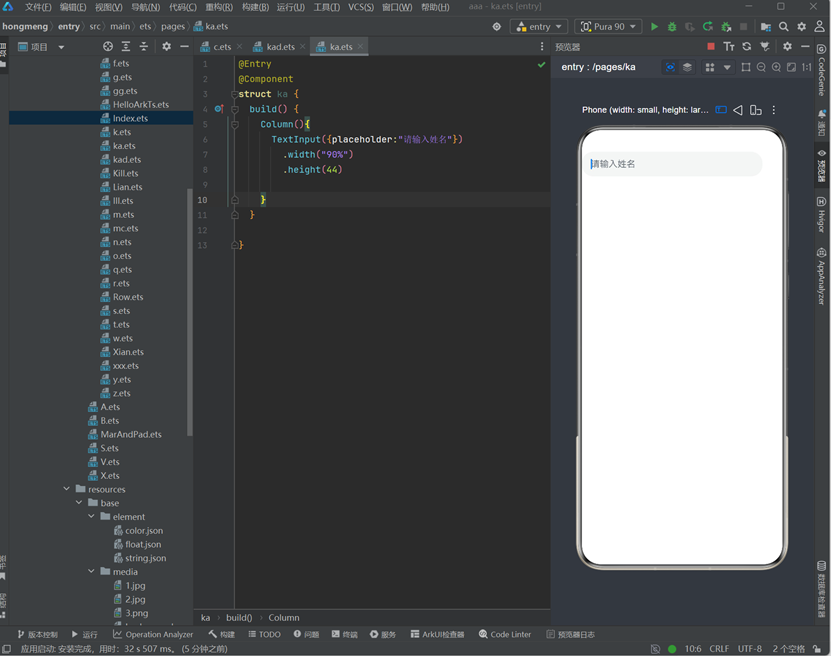
Task: Toggle inspector mode in previewer
Action: tap(670, 67)
